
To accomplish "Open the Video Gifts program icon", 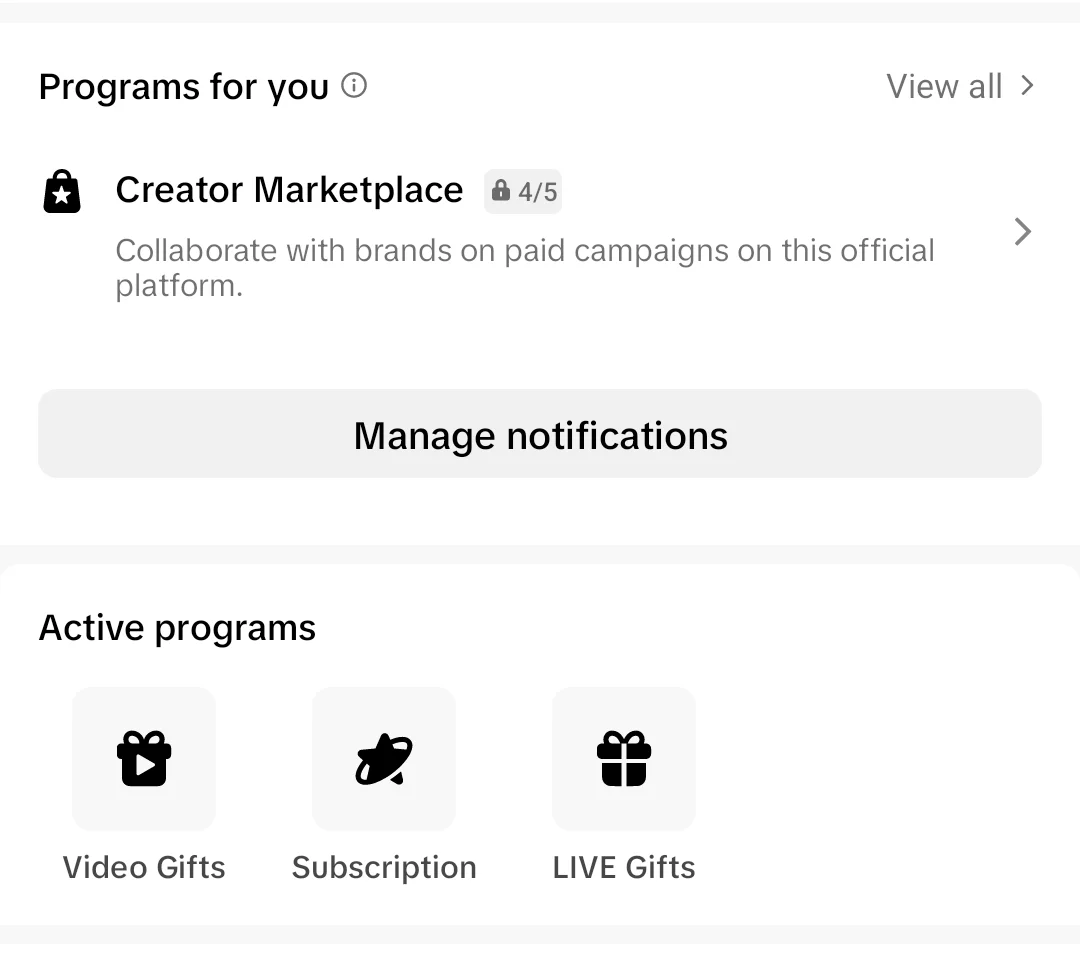I will coord(144,758).
